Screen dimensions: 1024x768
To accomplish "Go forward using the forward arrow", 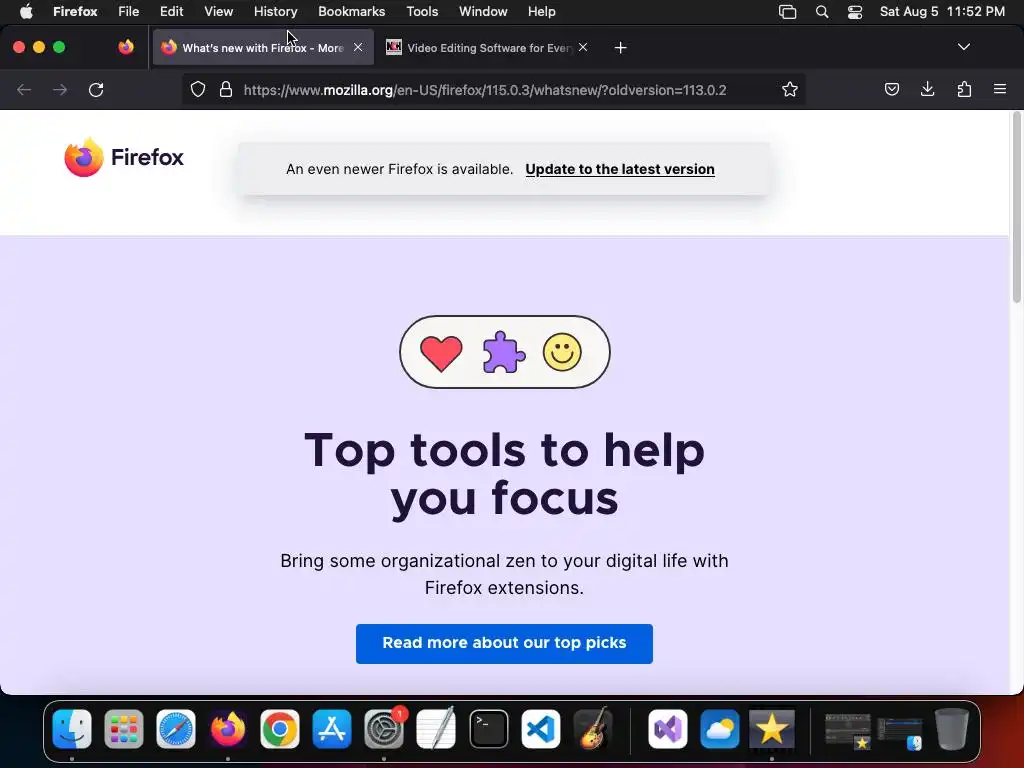I will tap(60, 89).
